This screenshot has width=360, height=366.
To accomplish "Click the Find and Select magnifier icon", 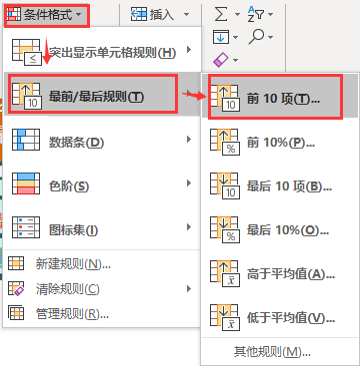I will [x=256, y=37].
